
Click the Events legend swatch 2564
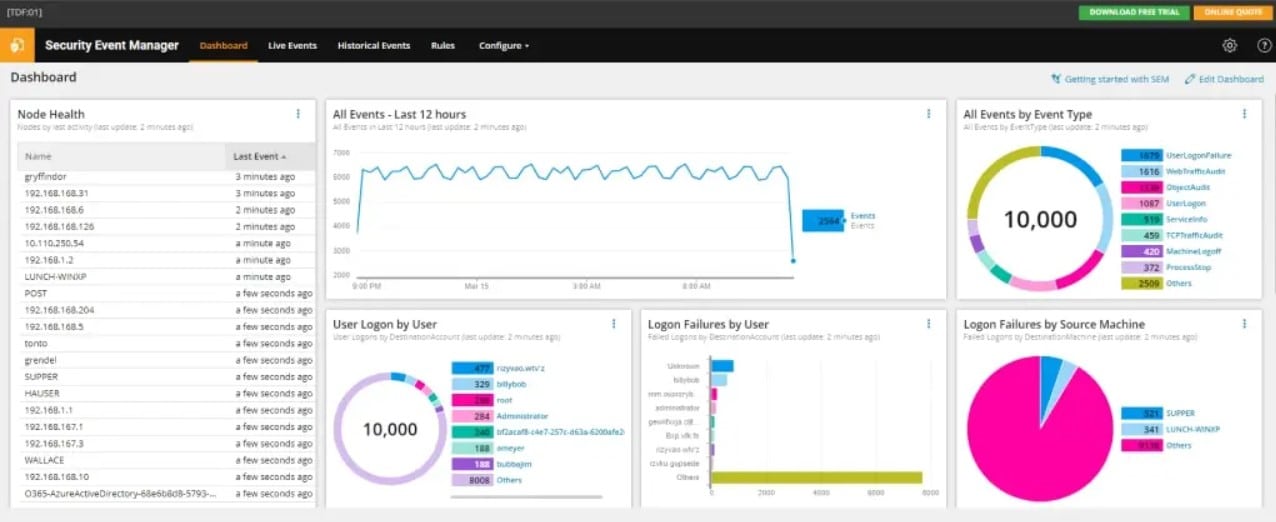coord(822,221)
